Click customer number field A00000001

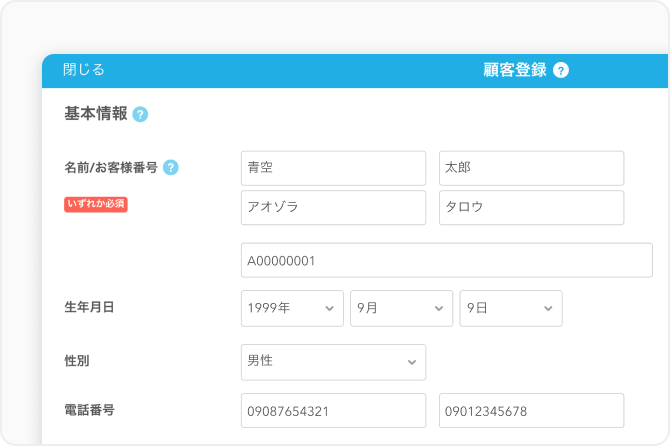click(x=446, y=260)
